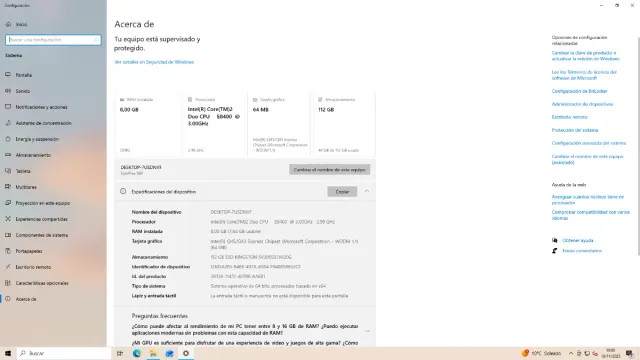Open Términos de licencia de Microsoft link
Image resolution: width=640 pixels, height=360 pixels.
click(x=584, y=75)
